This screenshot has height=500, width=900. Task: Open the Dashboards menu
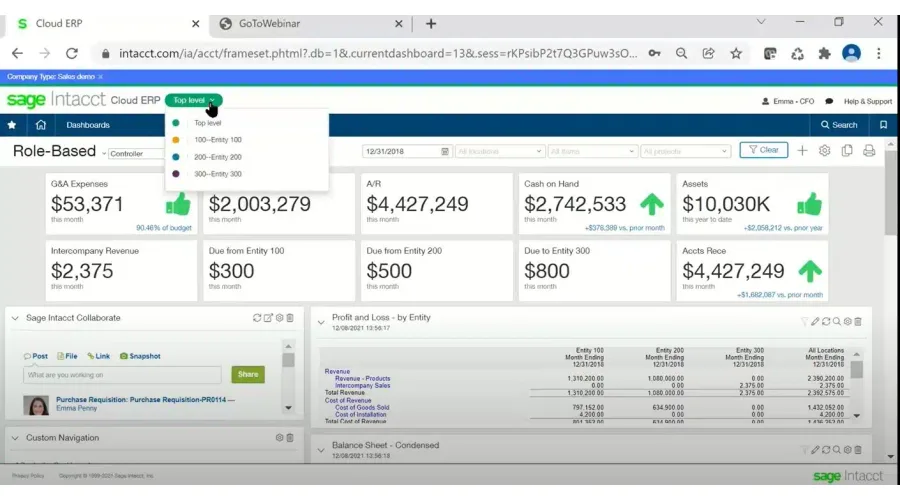[x=88, y=125]
